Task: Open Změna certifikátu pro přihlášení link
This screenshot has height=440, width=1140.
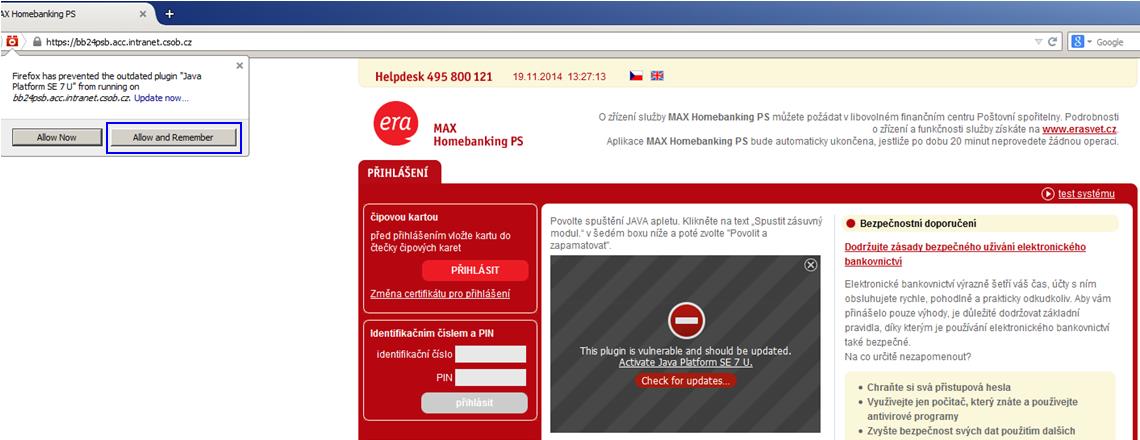Action: (441, 294)
